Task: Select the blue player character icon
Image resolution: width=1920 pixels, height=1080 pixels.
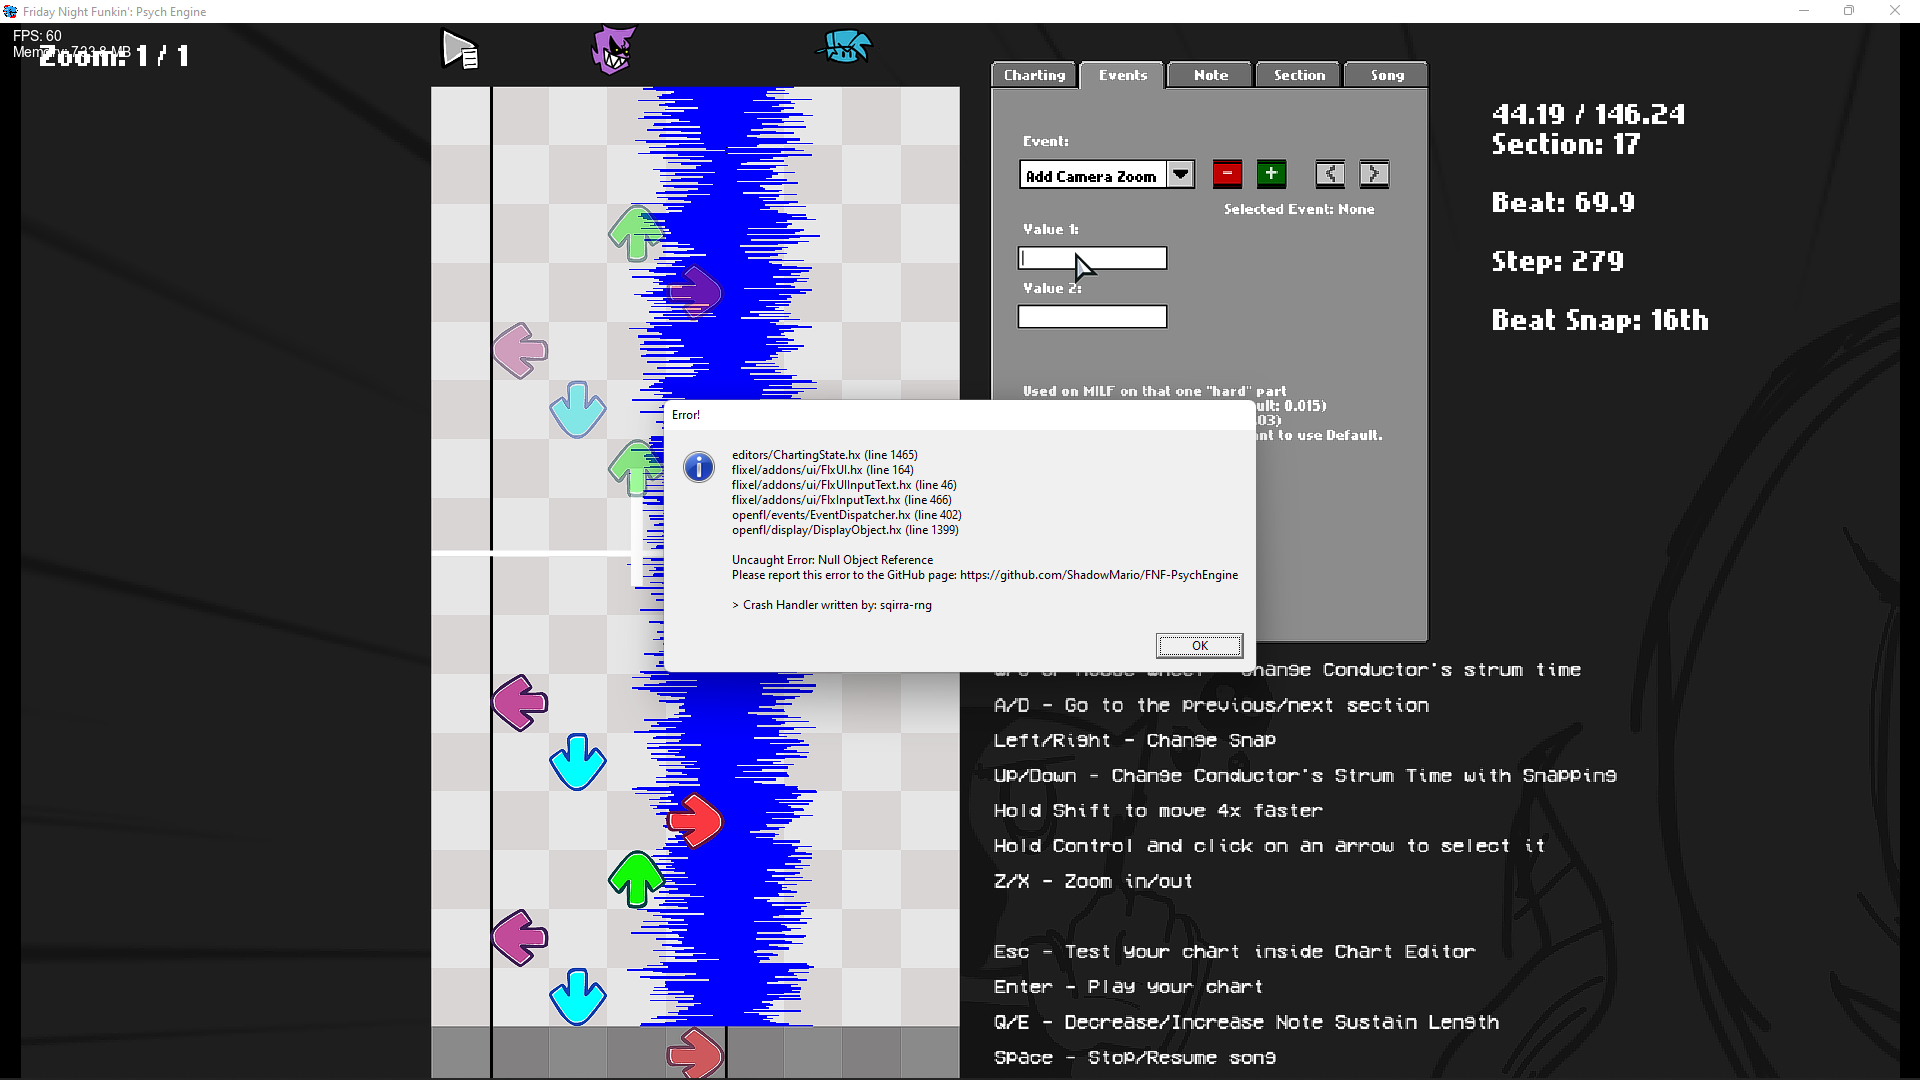Action: (845, 45)
